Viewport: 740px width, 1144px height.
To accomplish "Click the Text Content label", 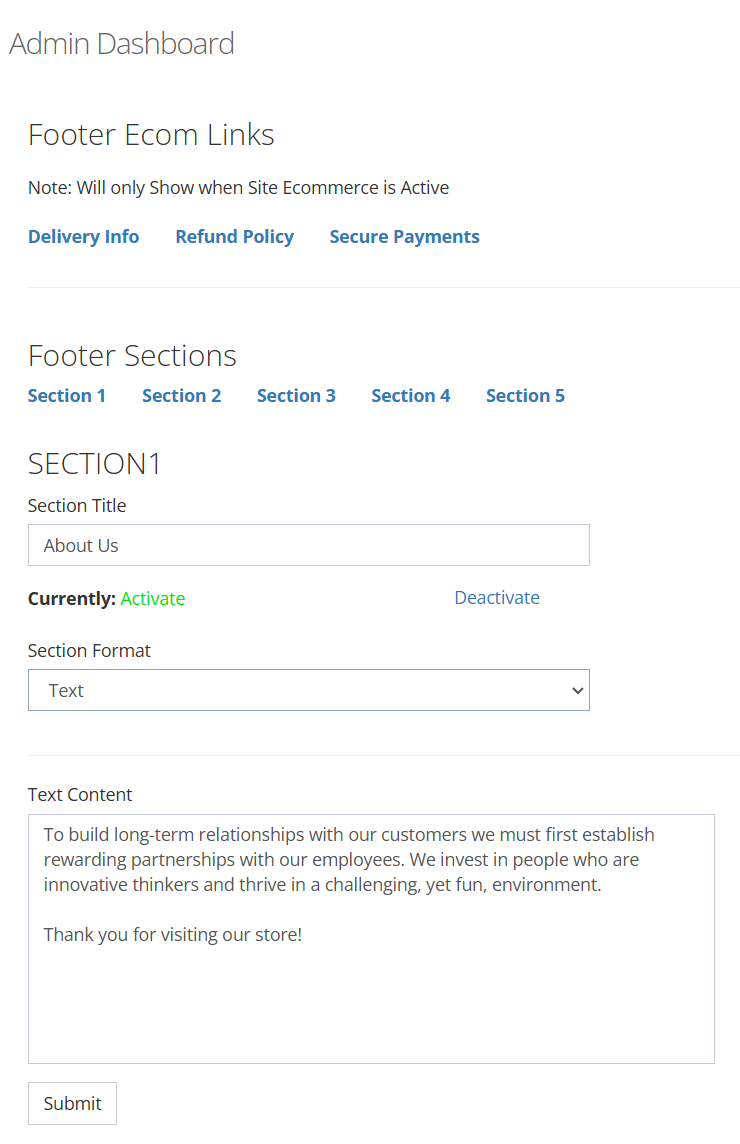I will point(80,795).
